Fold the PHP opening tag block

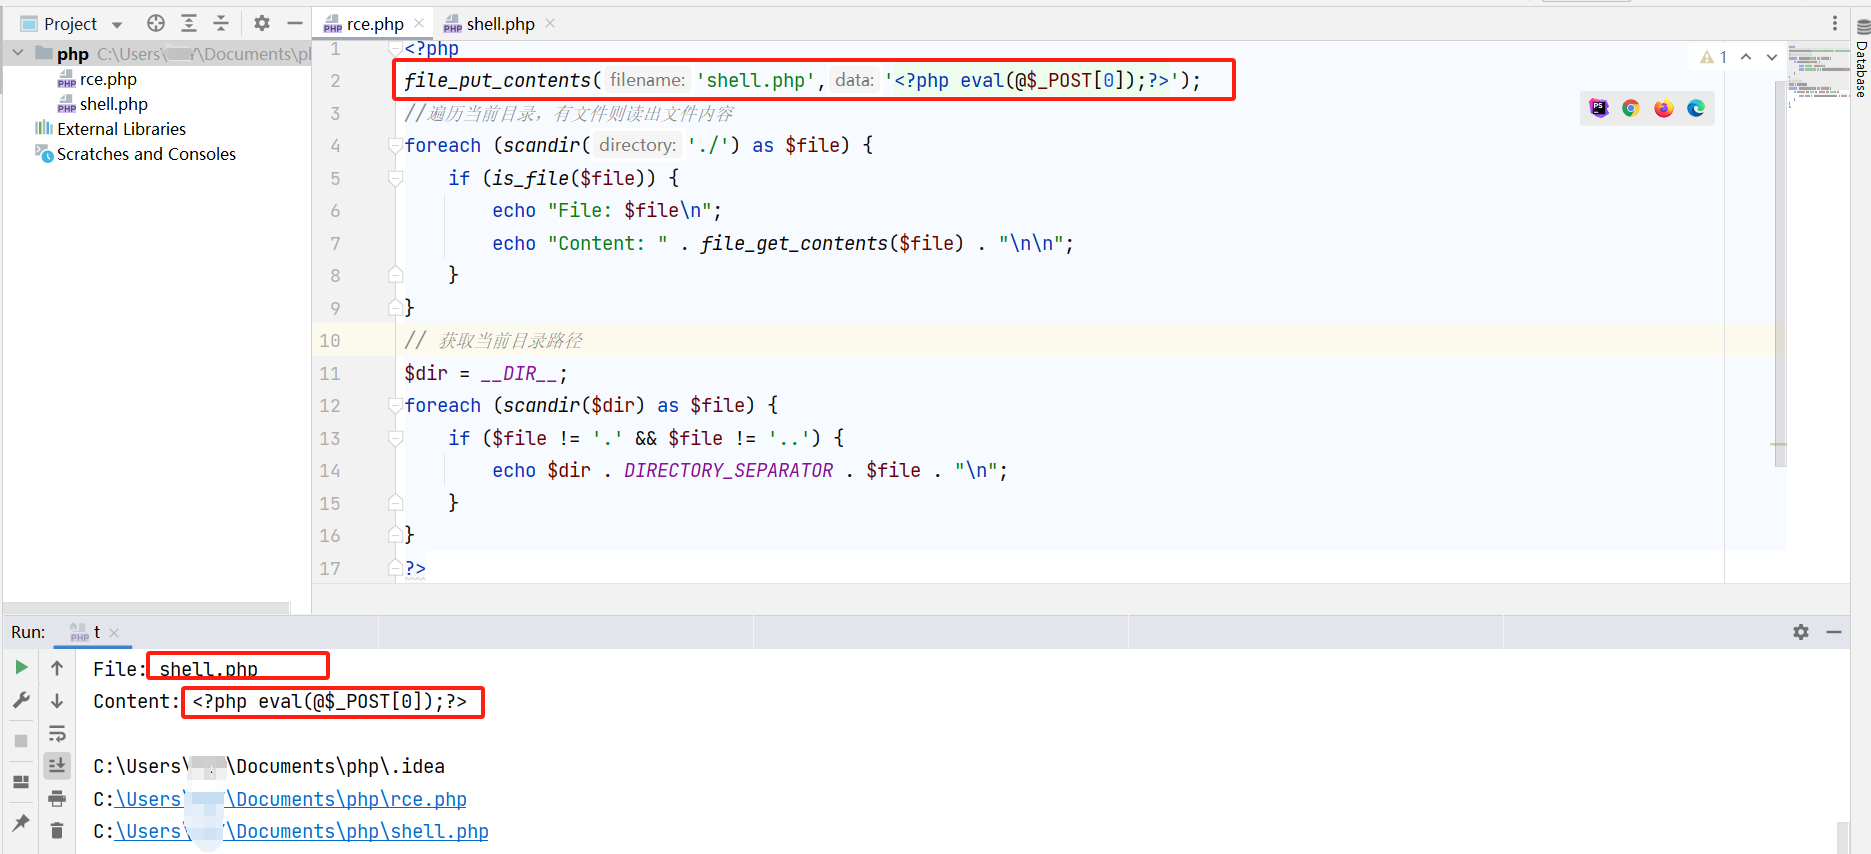click(x=396, y=48)
